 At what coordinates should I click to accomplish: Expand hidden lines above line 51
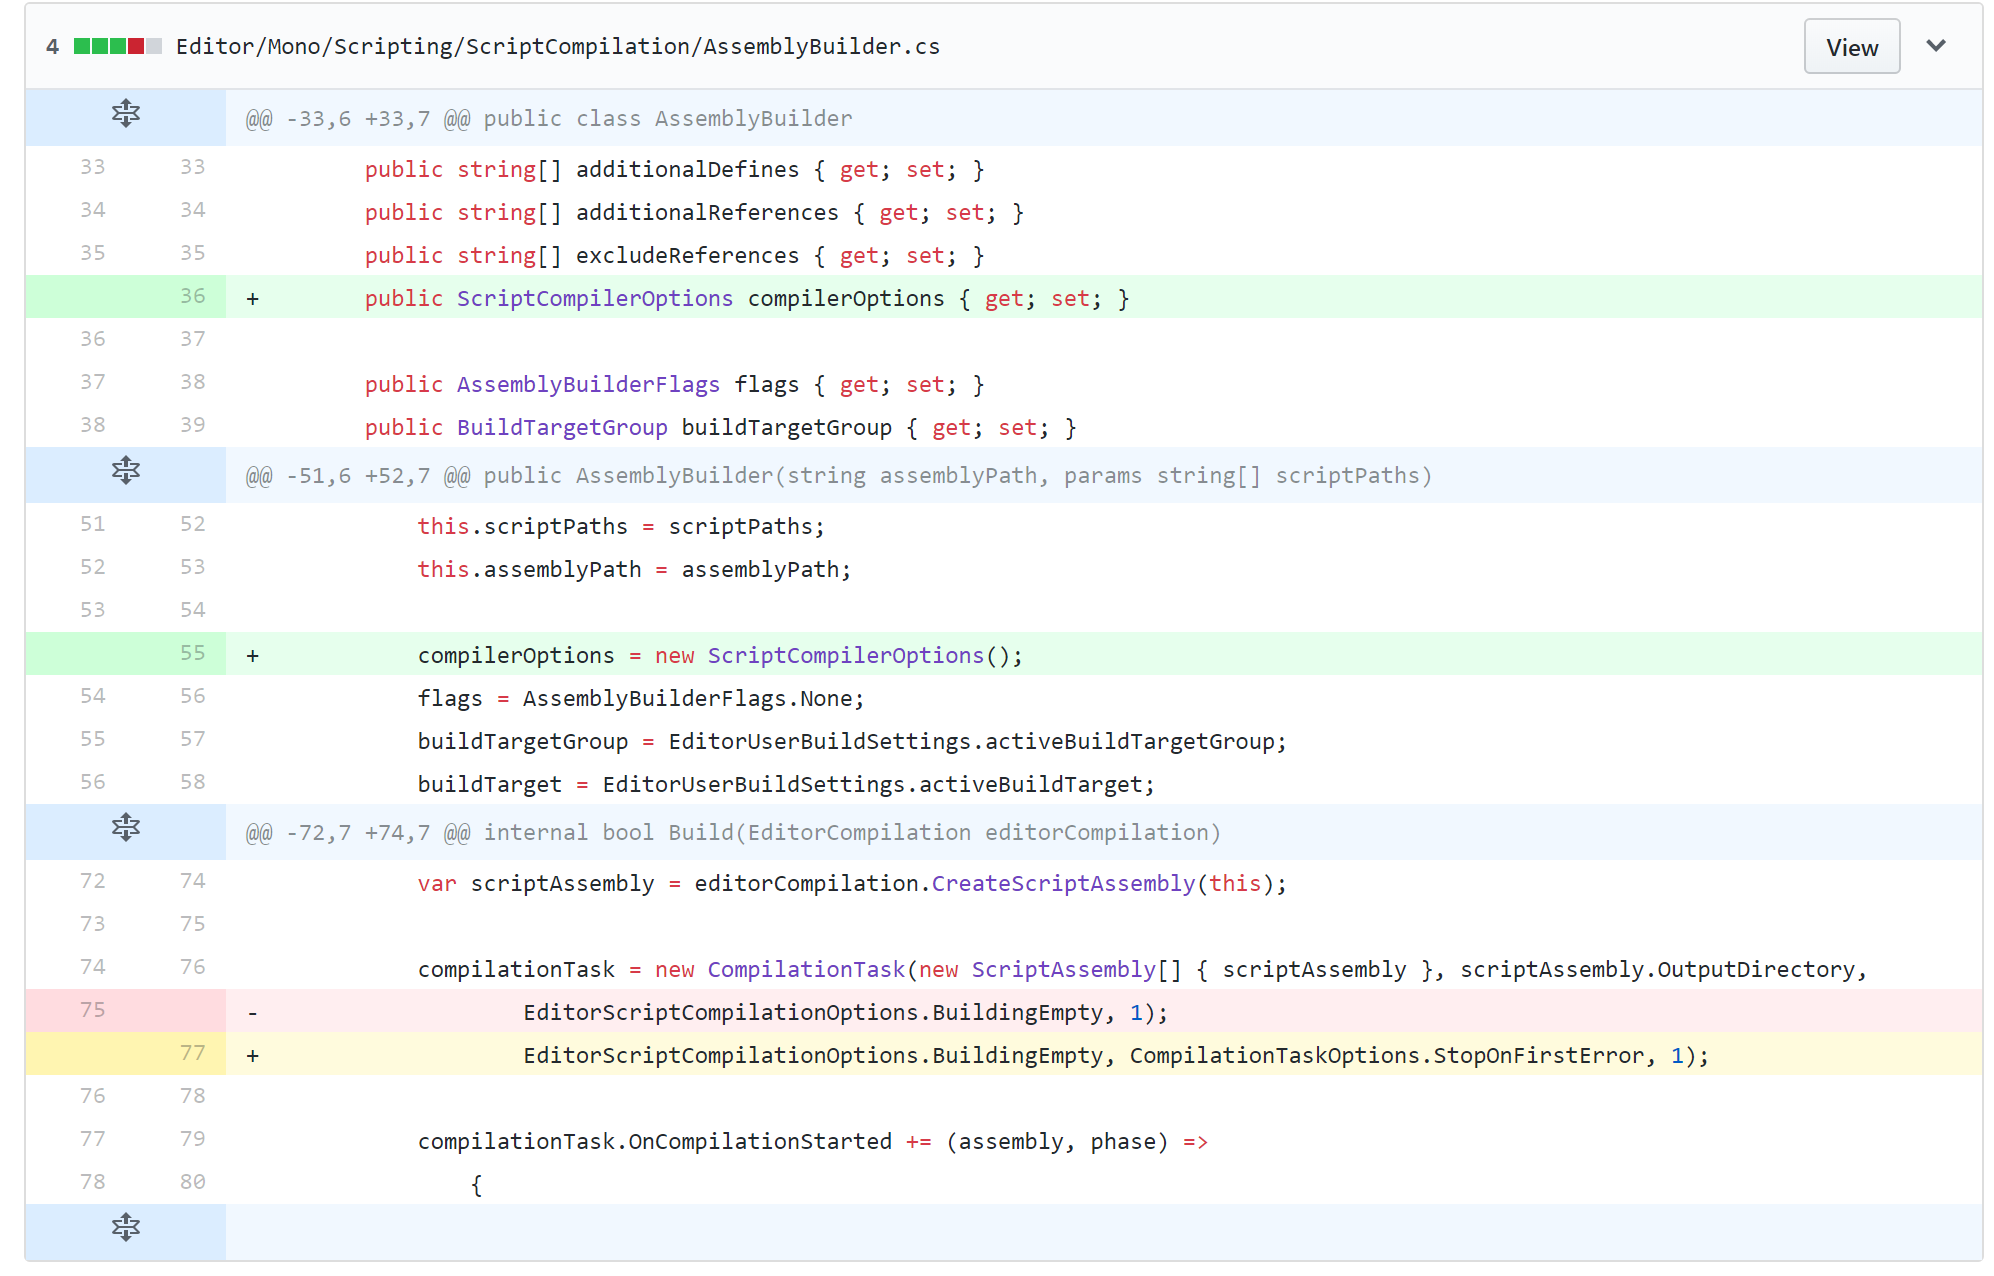point(125,471)
